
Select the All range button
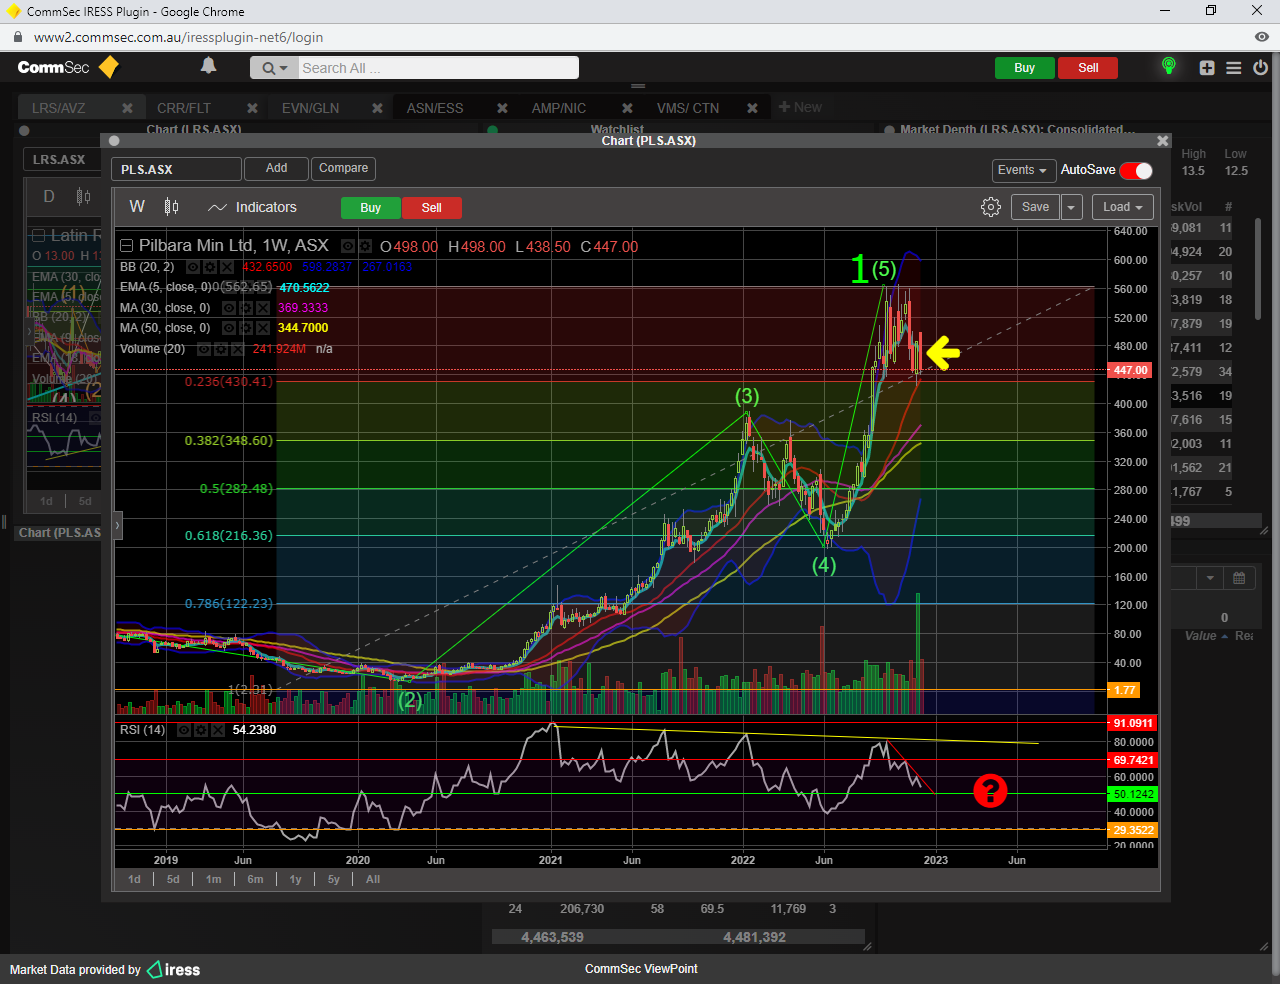point(373,879)
